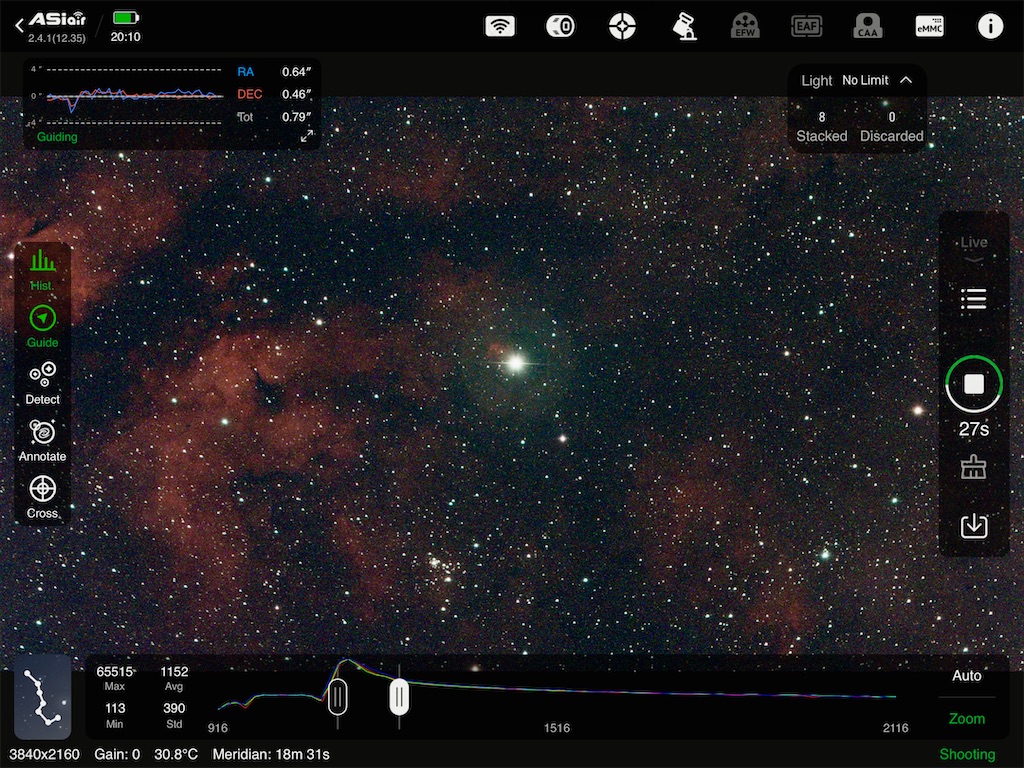Image resolution: width=1024 pixels, height=768 pixels.
Task: Open the Wi-Fi settings icon
Action: click(499, 26)
